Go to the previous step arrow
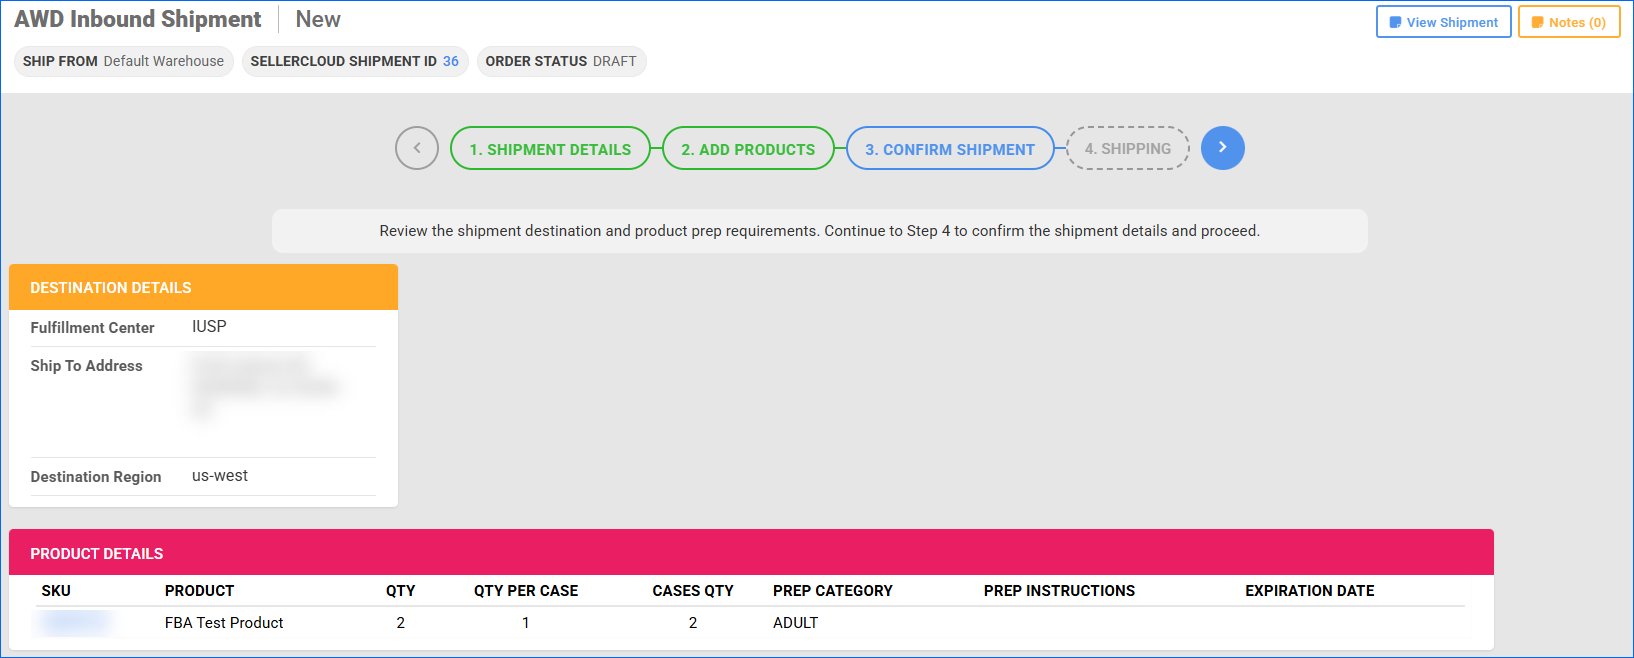 (x=417, y=148)
